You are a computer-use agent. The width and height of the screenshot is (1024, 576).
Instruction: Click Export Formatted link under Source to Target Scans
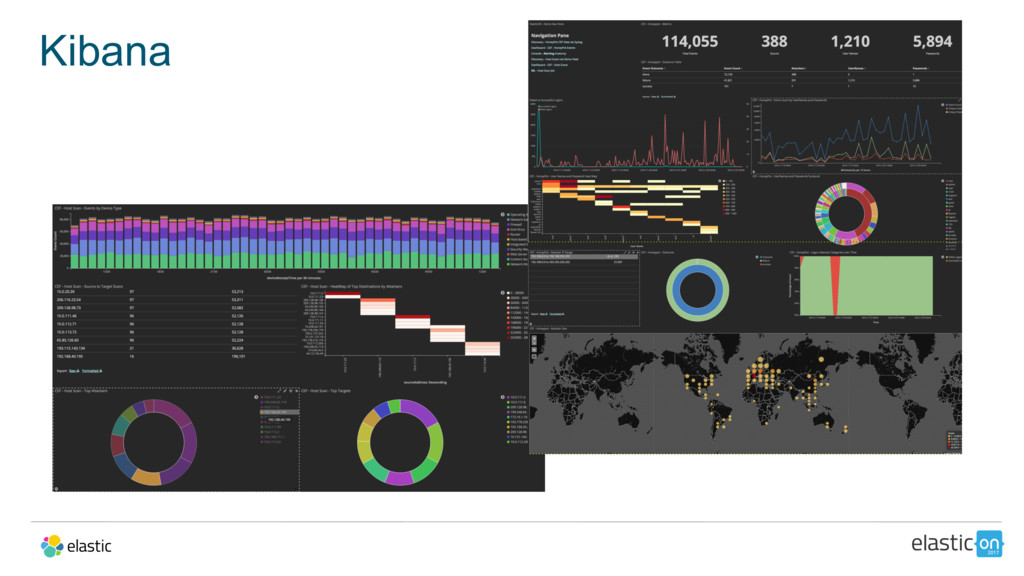pyautogui.click(x=92, y=371)
